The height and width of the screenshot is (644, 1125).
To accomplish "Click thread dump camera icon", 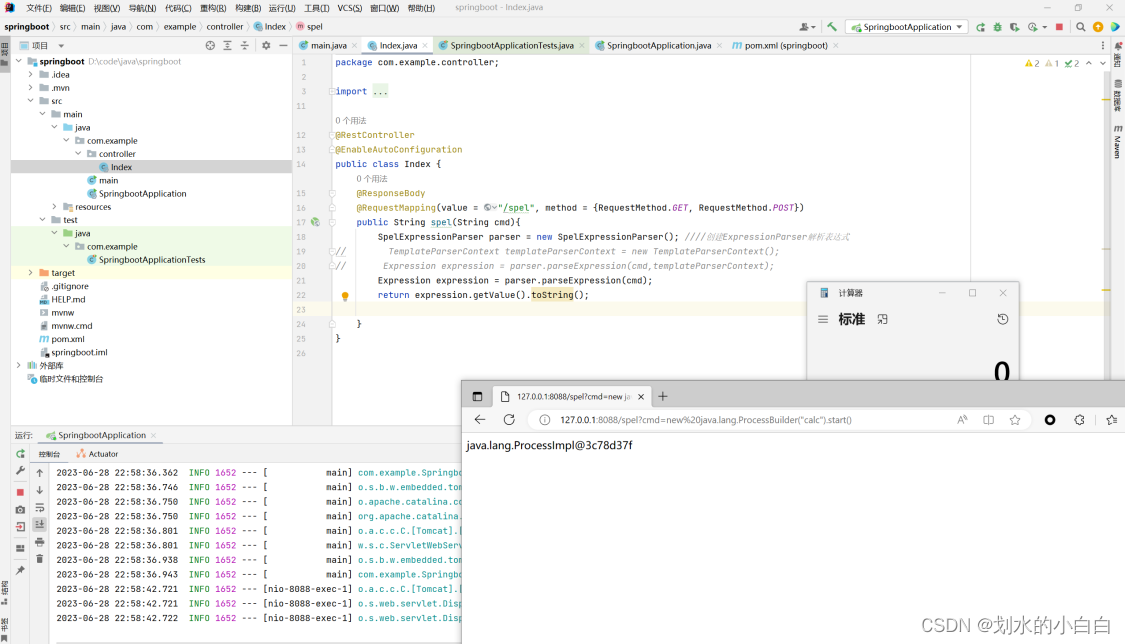I will [x=20, y=509].
